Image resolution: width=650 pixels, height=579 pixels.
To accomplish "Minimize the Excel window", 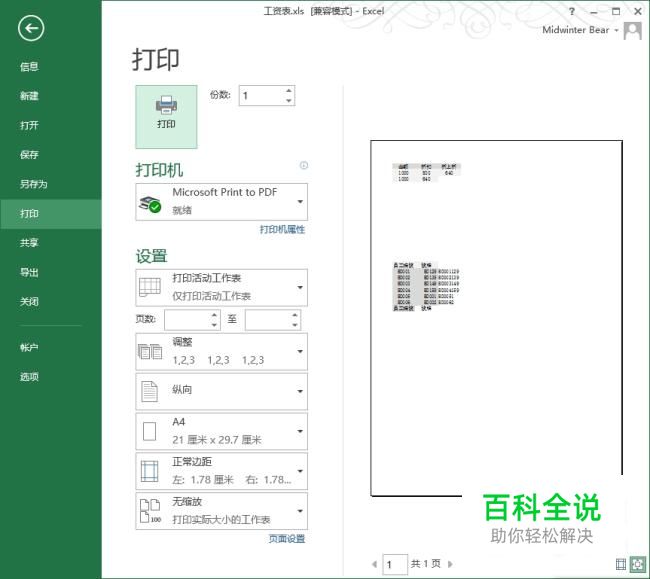I will (x=594, y=12).
